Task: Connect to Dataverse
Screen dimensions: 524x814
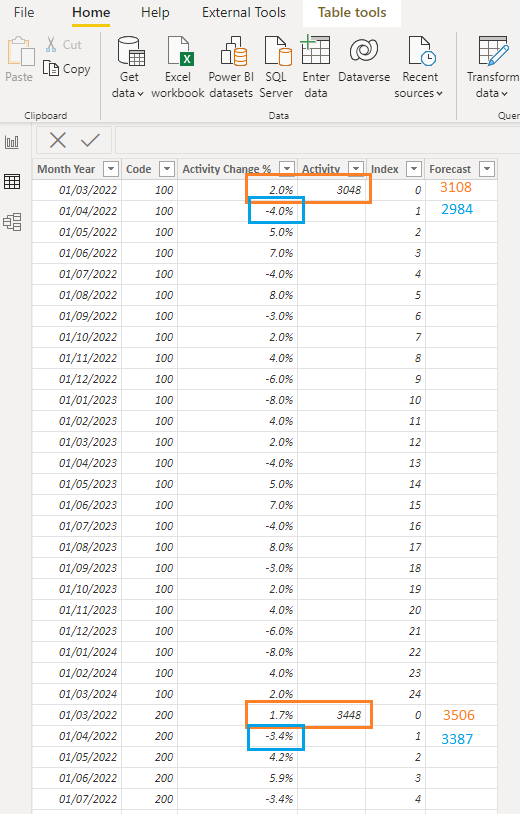Action: (x=364, y=59)
